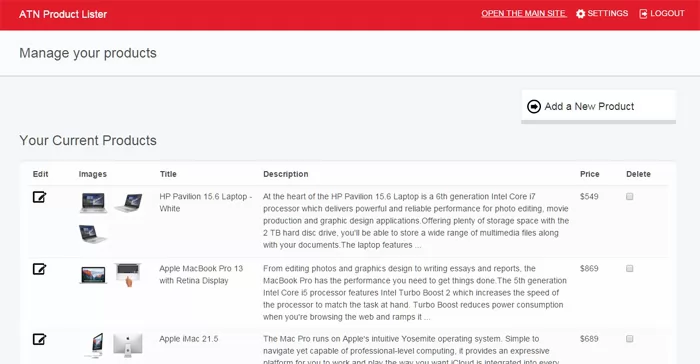The width and height of the screenshot is (700, 364).
Task: Tick the delete checkbox for Apple iMac 21.5
Action: 629,339
